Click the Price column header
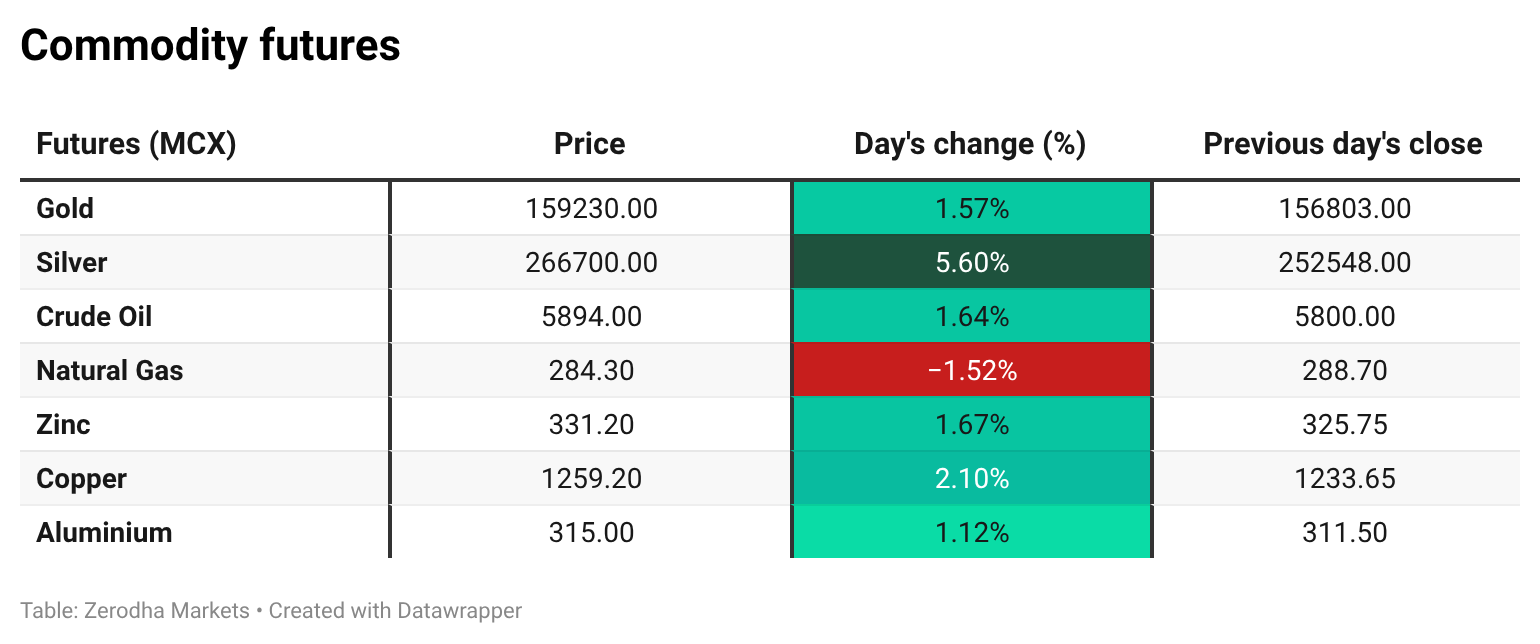 click(590, 144)
